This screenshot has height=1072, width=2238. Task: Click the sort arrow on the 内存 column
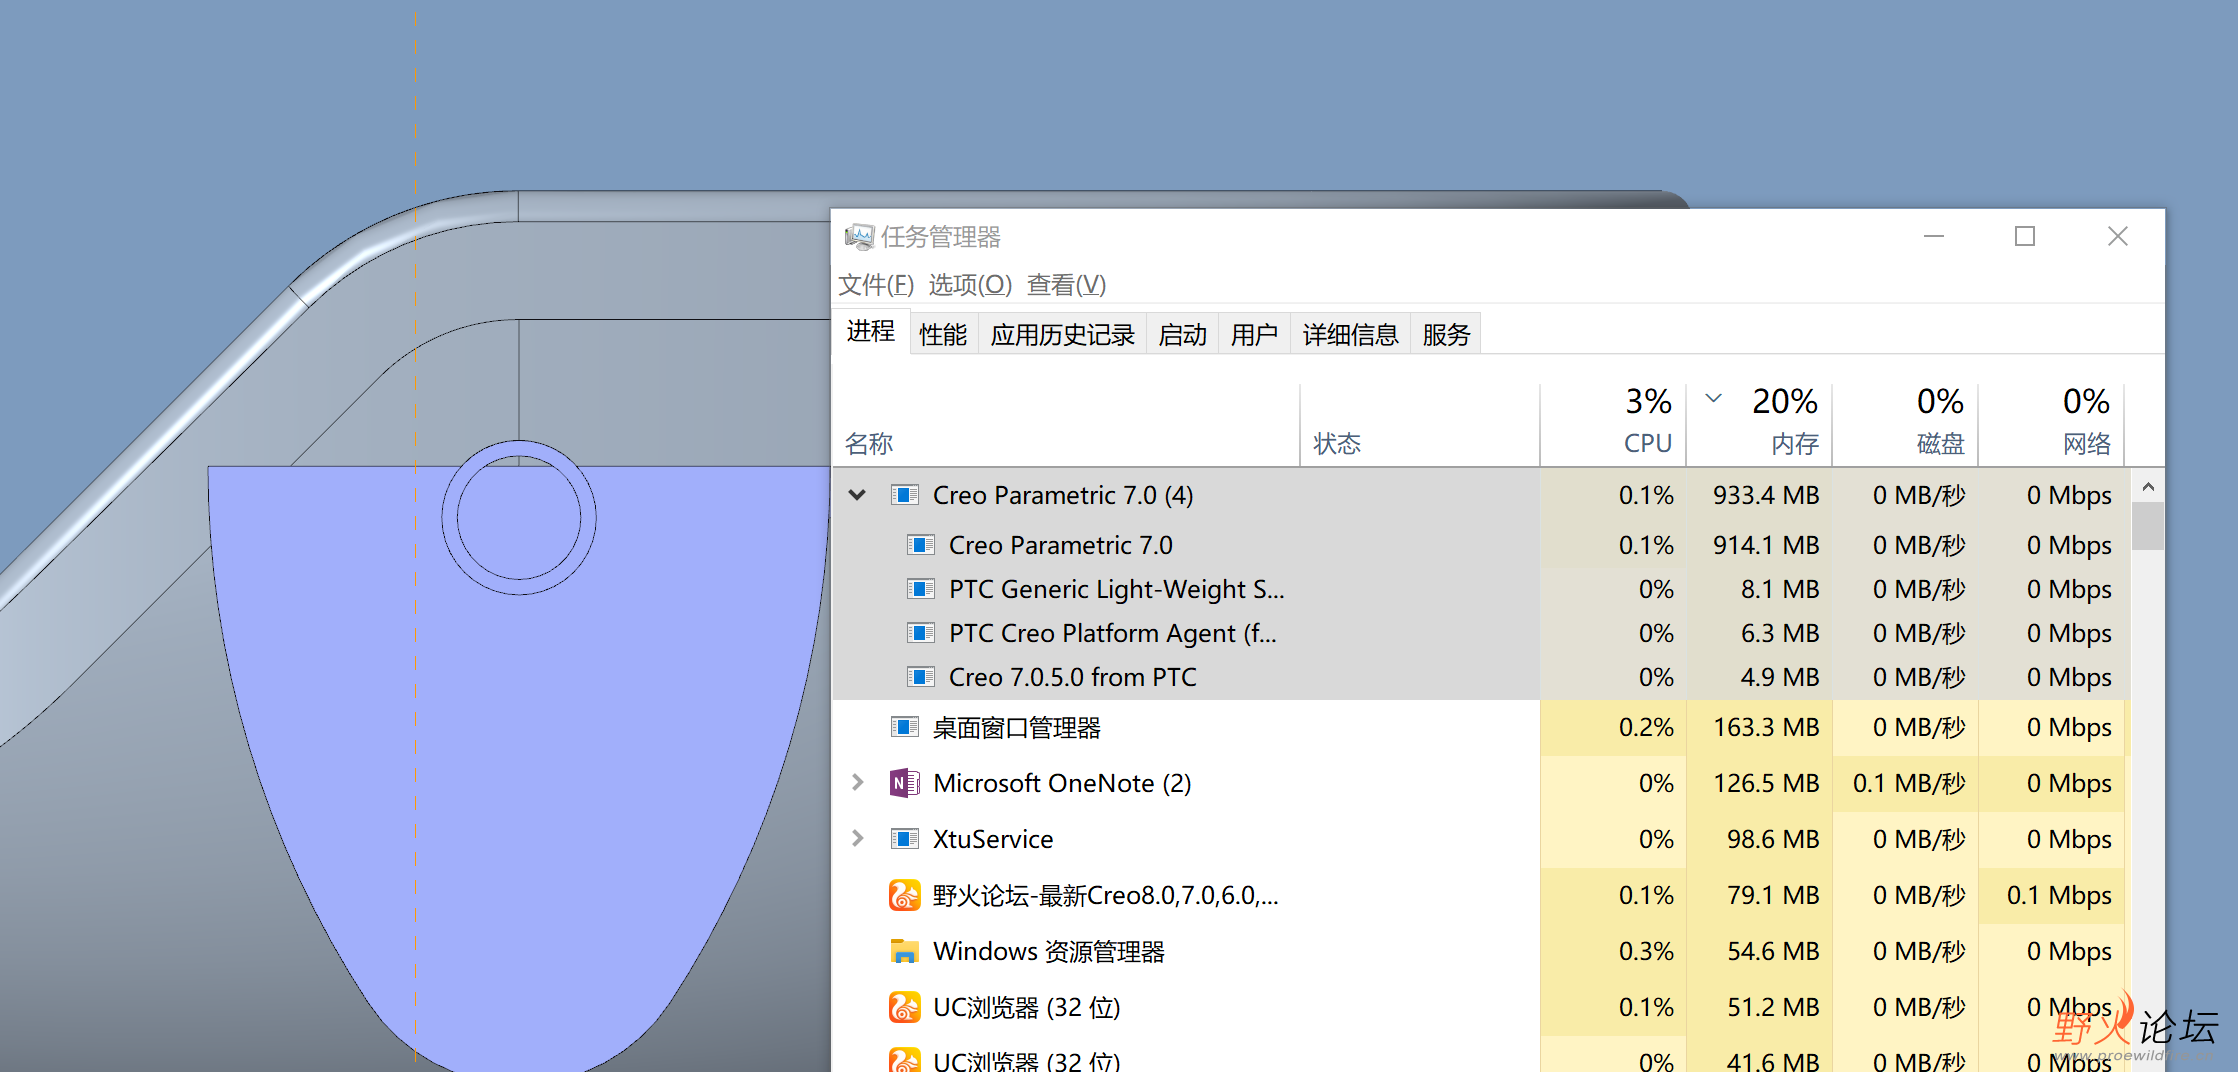(x=1714, y=398)
